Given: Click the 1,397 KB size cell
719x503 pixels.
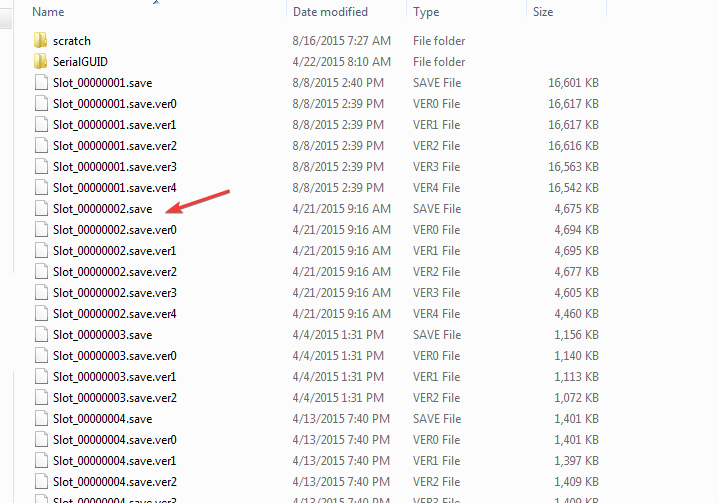Looking at the screenshot, I should pyautogui.click(x=576, y=461).
